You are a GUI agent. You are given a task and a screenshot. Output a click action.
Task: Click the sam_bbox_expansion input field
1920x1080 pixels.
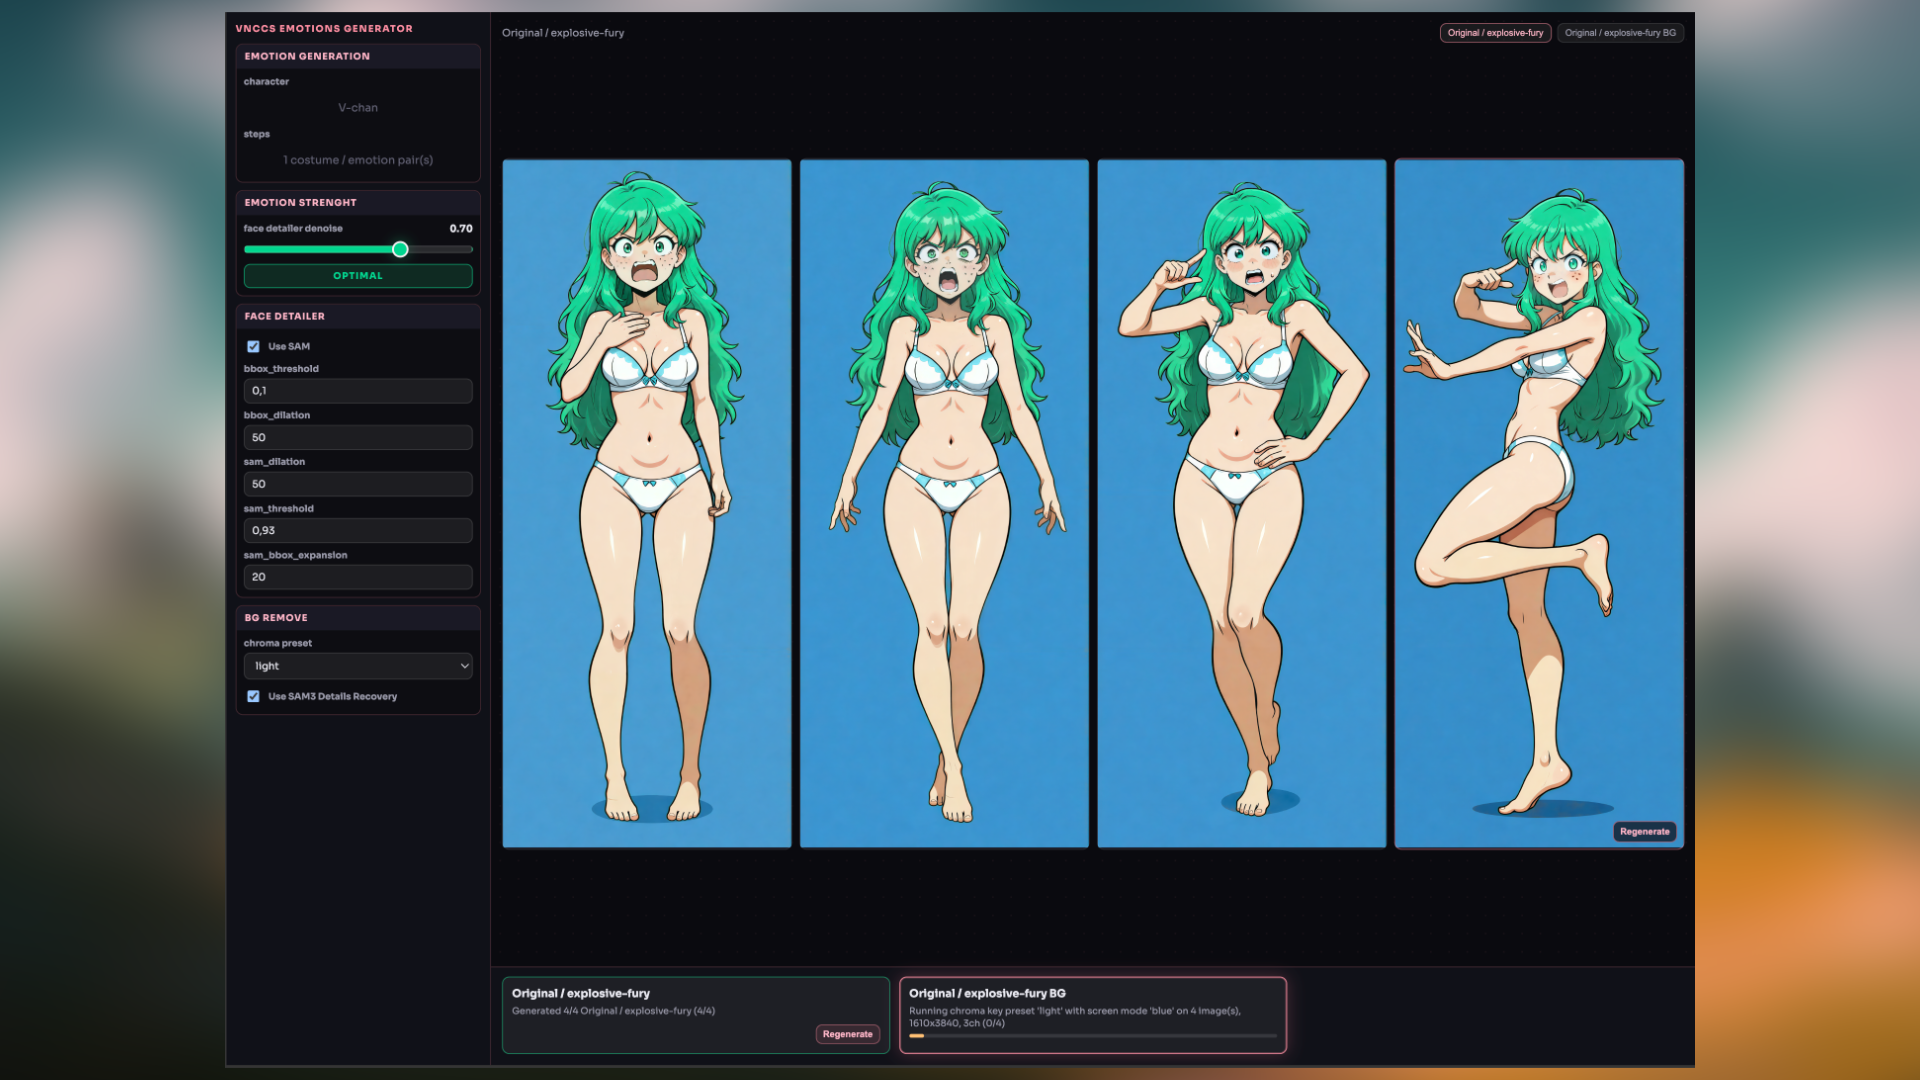(358, 577)
